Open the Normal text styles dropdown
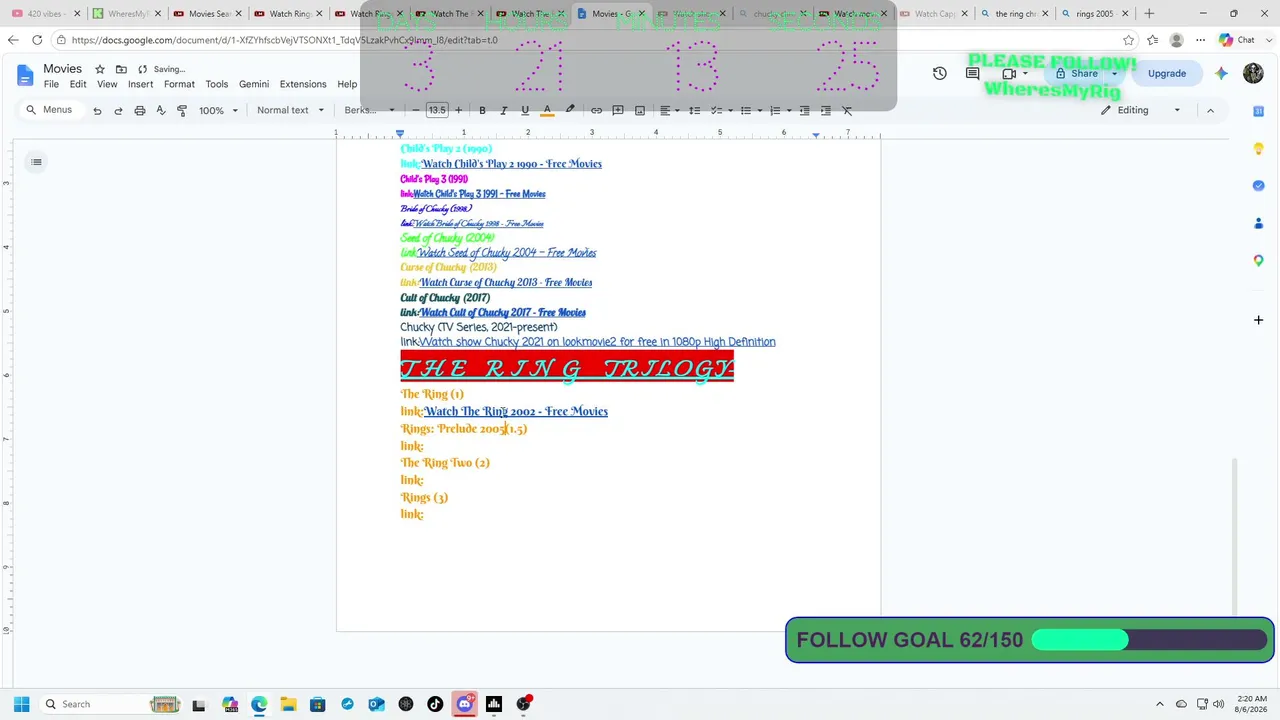Viewport: 1280px width, 720px height. 290,110
